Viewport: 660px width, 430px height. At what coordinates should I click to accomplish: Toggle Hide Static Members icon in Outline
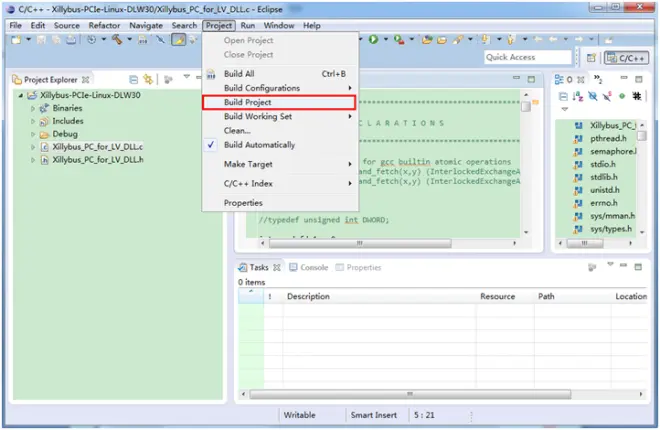[x=607, y=96]
